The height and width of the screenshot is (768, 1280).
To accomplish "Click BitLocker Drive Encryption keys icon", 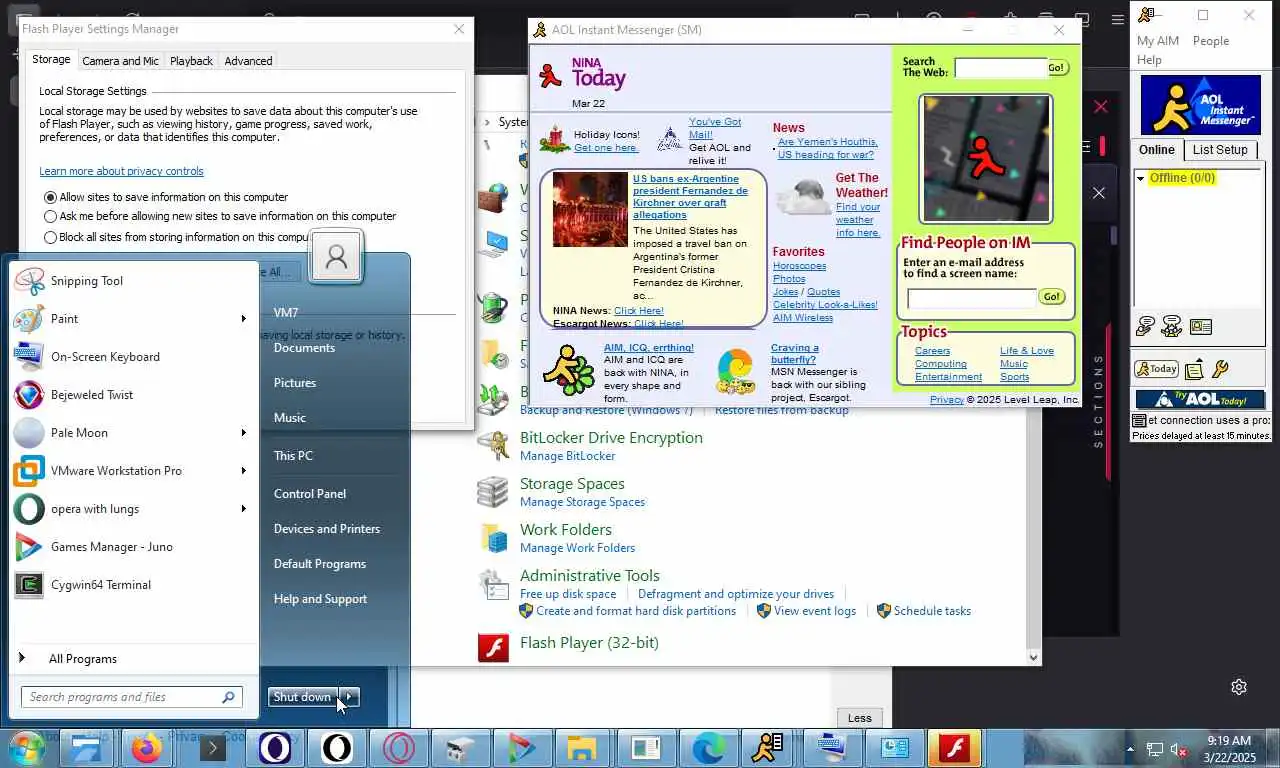I will (493, 445).
